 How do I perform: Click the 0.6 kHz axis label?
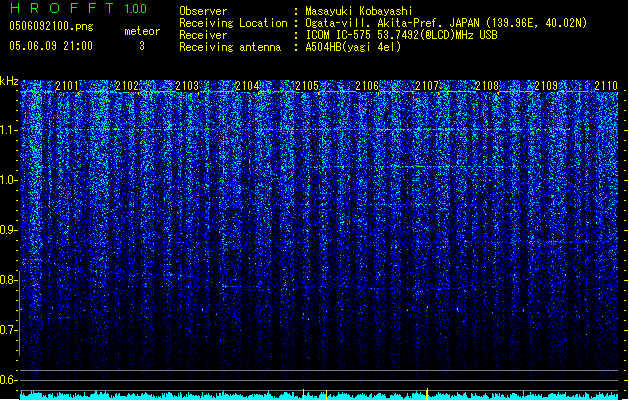pos(8,380)
